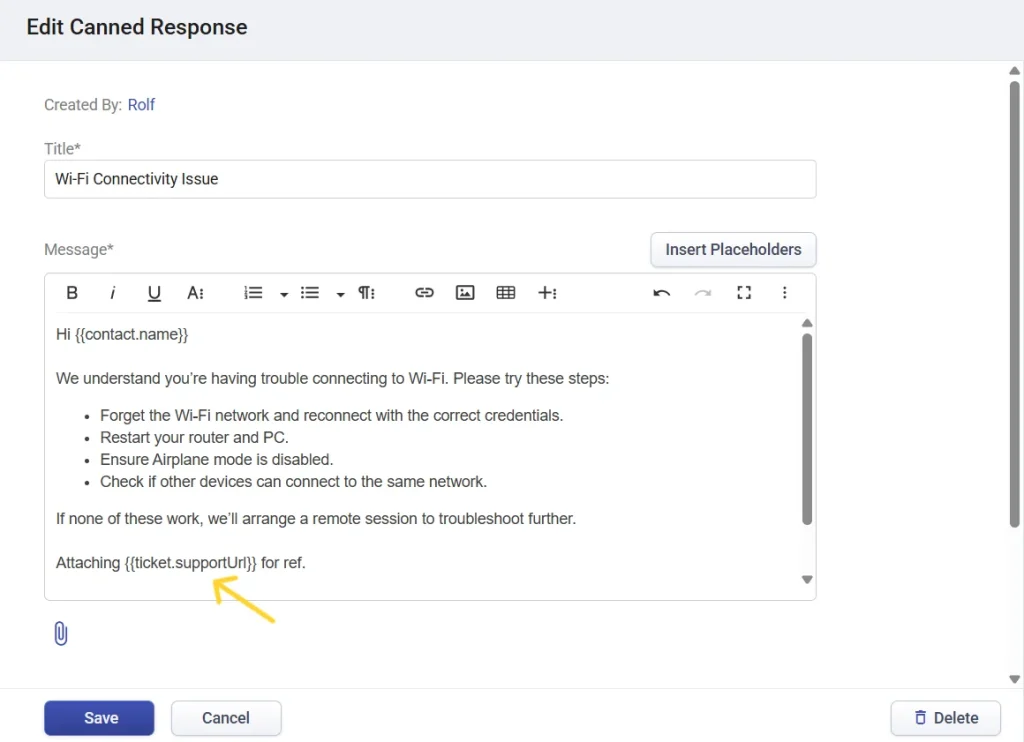
Task: Switch editor to fullscreen mode
Action: pyautogui.click(x=744, y=293)
